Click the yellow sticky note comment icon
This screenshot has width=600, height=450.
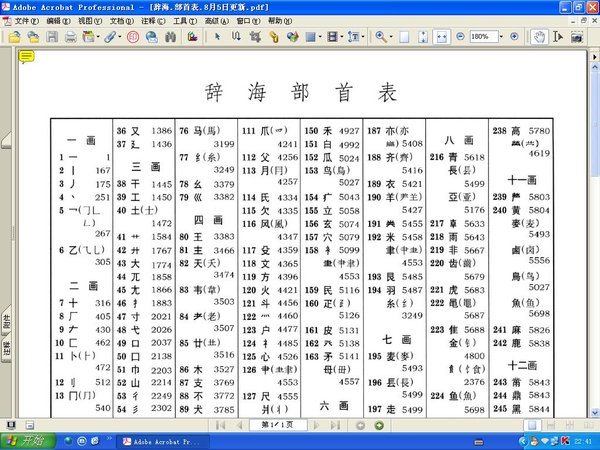tap(26, 56)
